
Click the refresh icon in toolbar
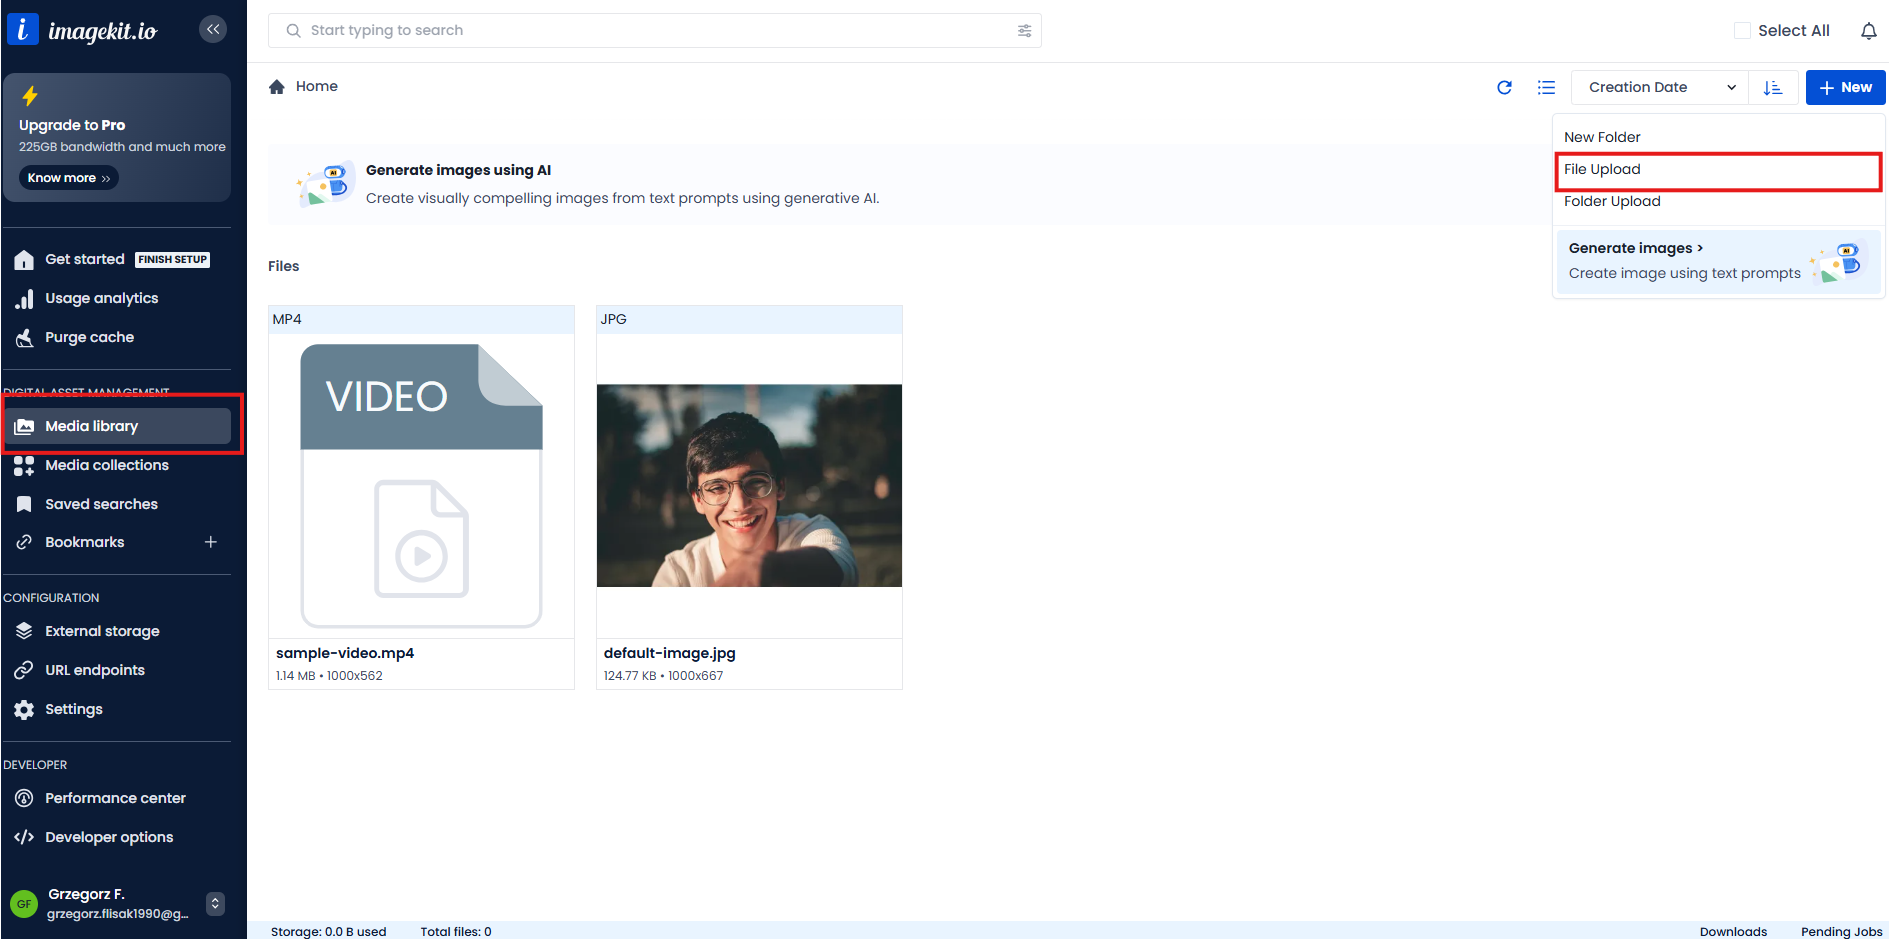point(1504,88)
